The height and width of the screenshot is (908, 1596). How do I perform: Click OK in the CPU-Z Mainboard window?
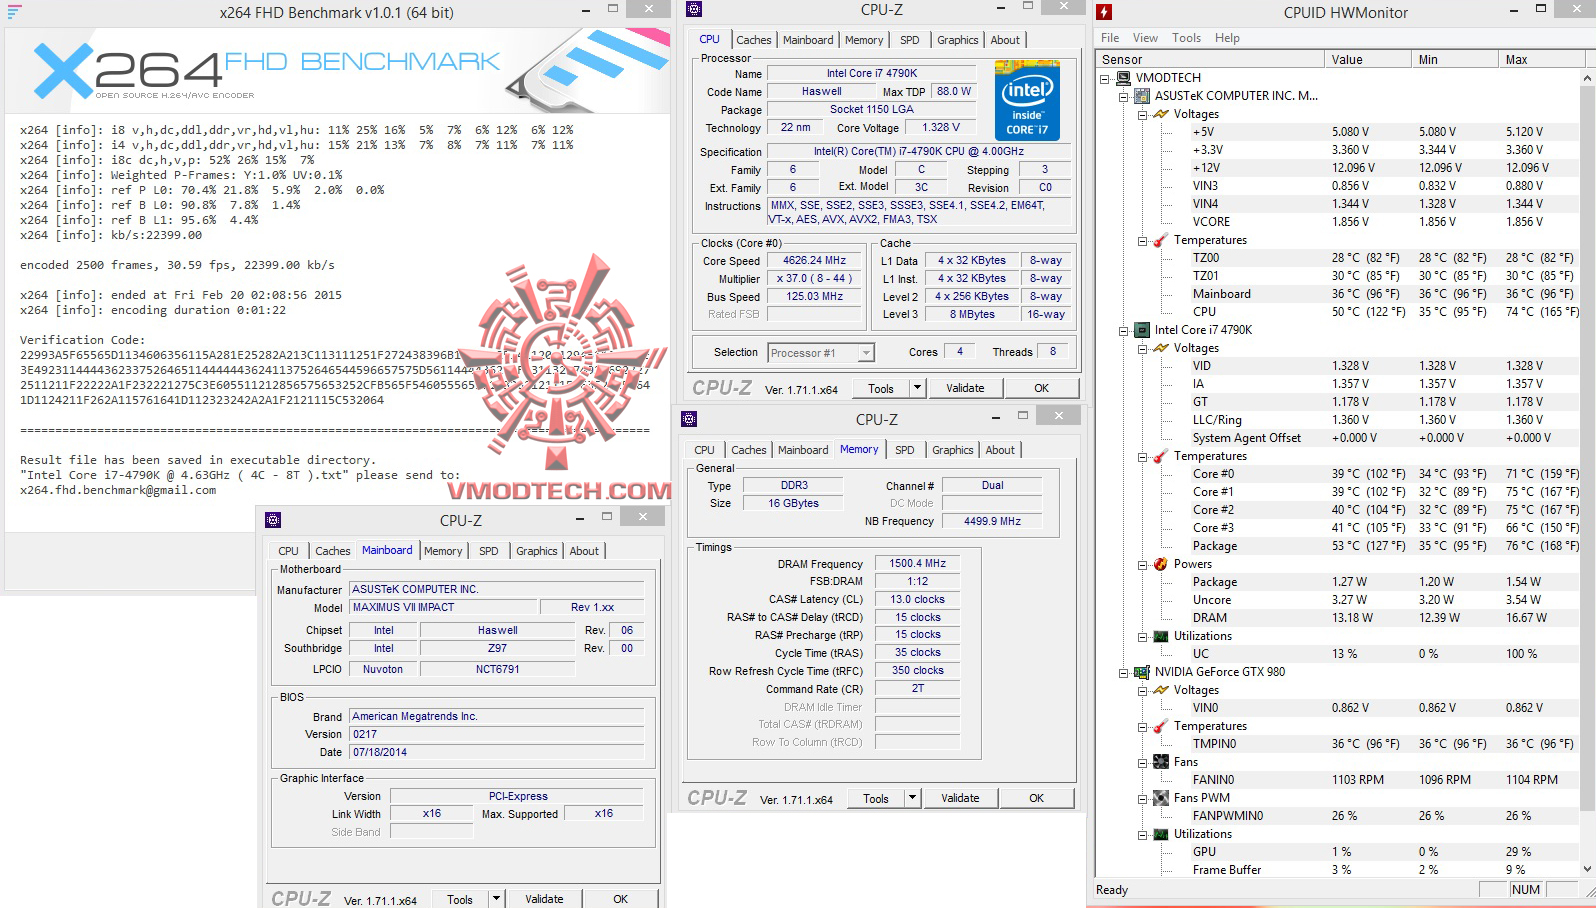click(621, 899)
